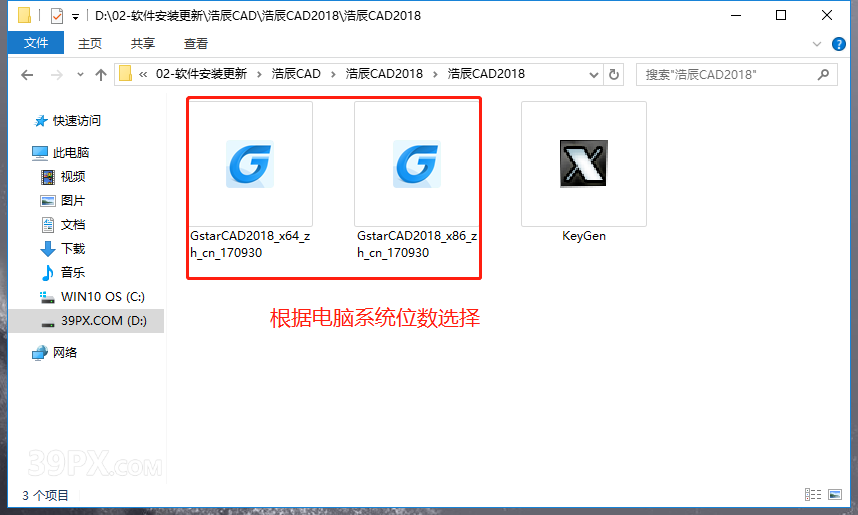Open the 文件 menu tab
858x515 pixels.
36,43
